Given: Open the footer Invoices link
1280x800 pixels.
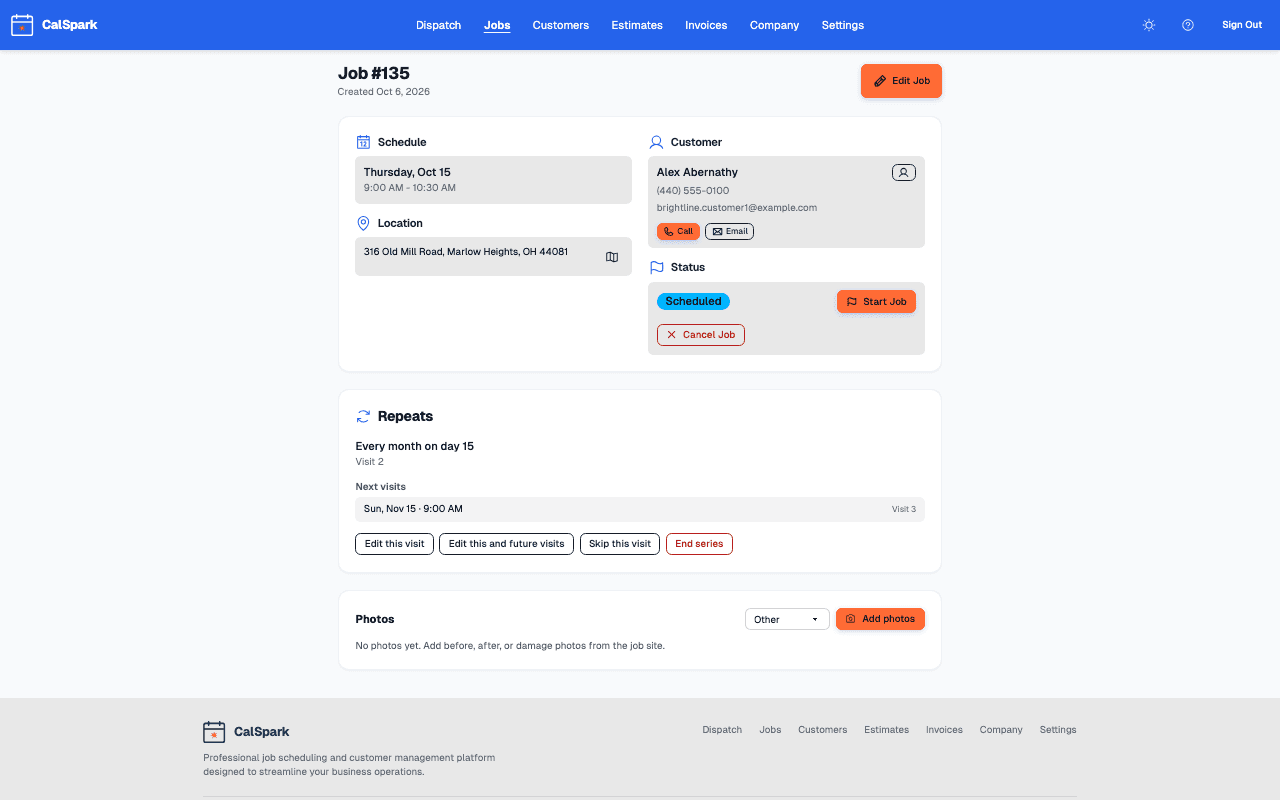Looking at the screenshot, I should [x=944, y=730].
